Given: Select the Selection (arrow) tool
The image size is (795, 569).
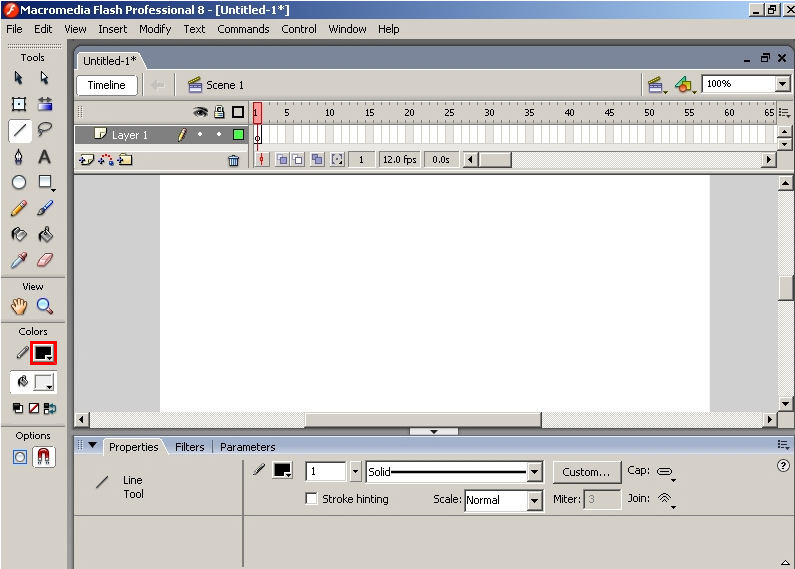Looking at the screenshot, I should [19, 78].
